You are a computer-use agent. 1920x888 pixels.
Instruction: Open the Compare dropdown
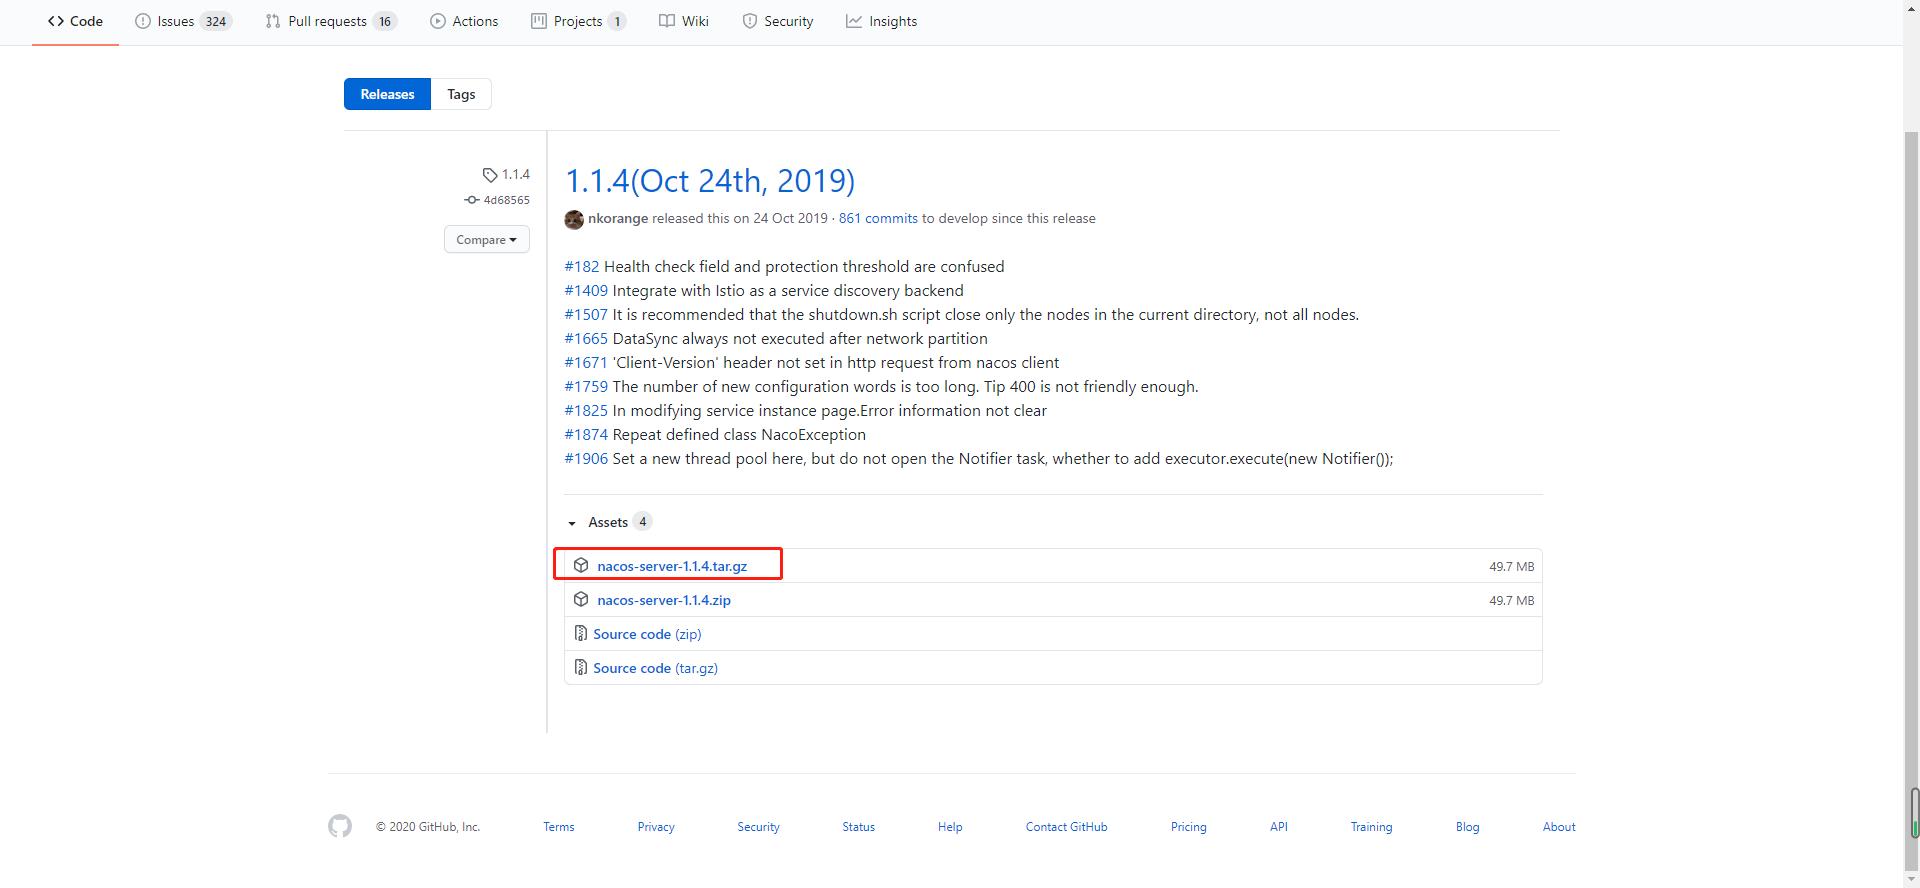[487, 239]
